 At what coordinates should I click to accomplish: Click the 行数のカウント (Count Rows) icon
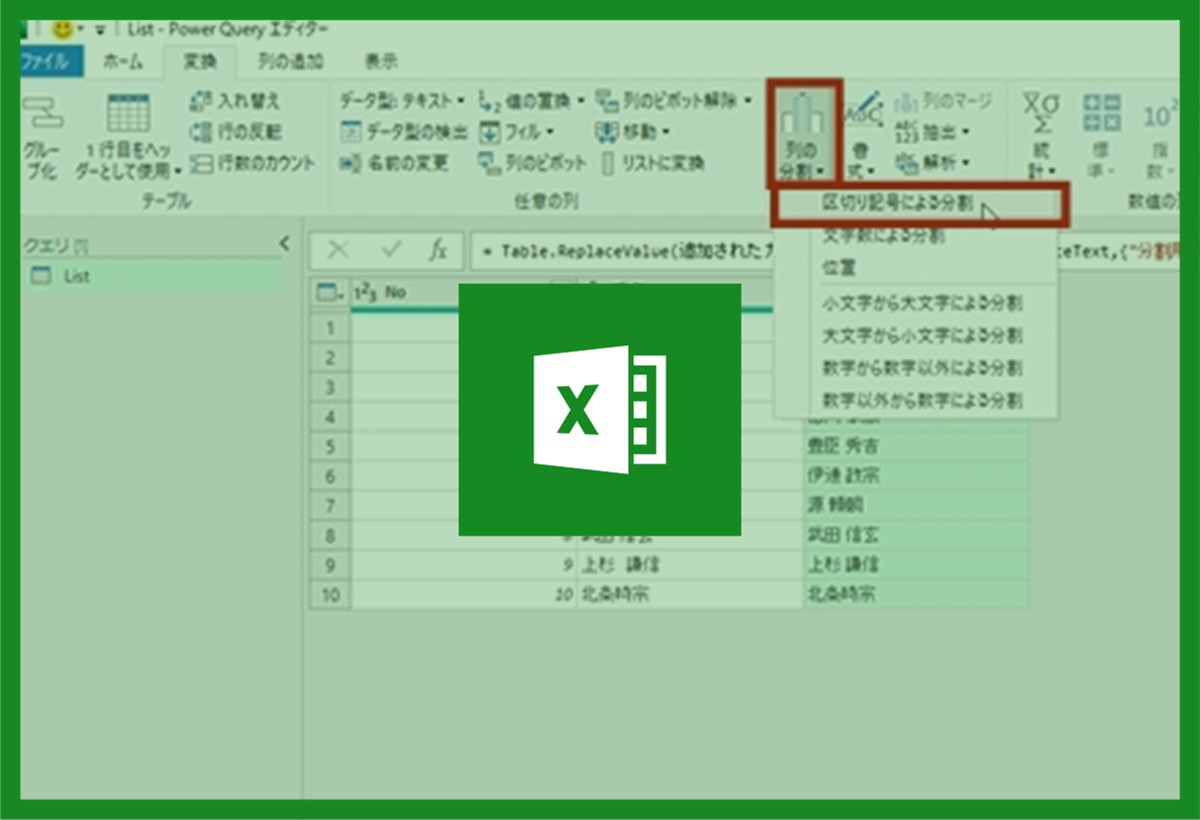point(200,163)
